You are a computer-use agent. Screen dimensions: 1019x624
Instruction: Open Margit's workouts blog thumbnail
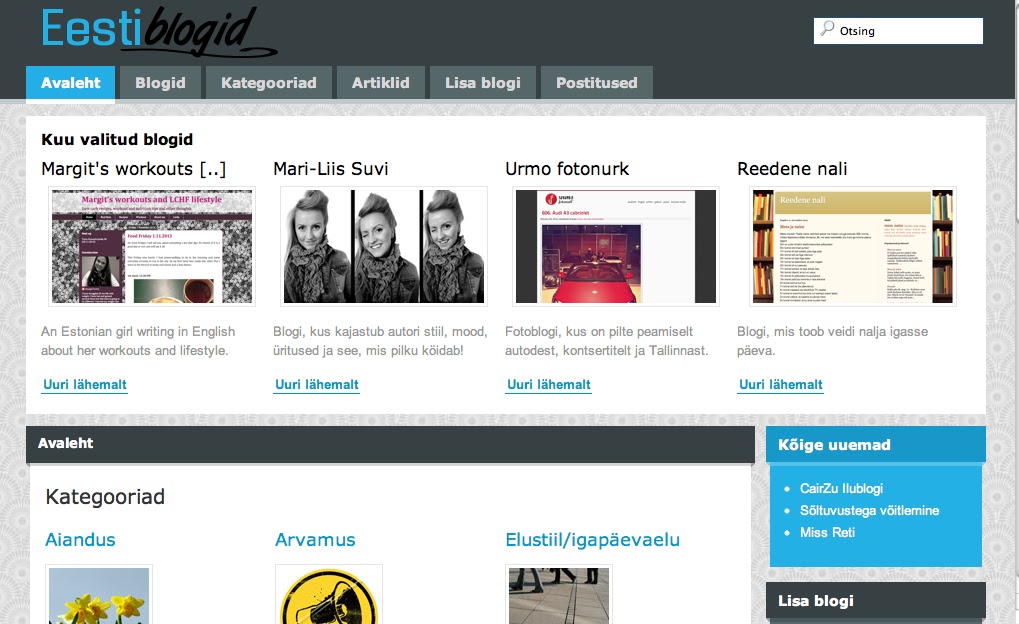pos(152,246)
